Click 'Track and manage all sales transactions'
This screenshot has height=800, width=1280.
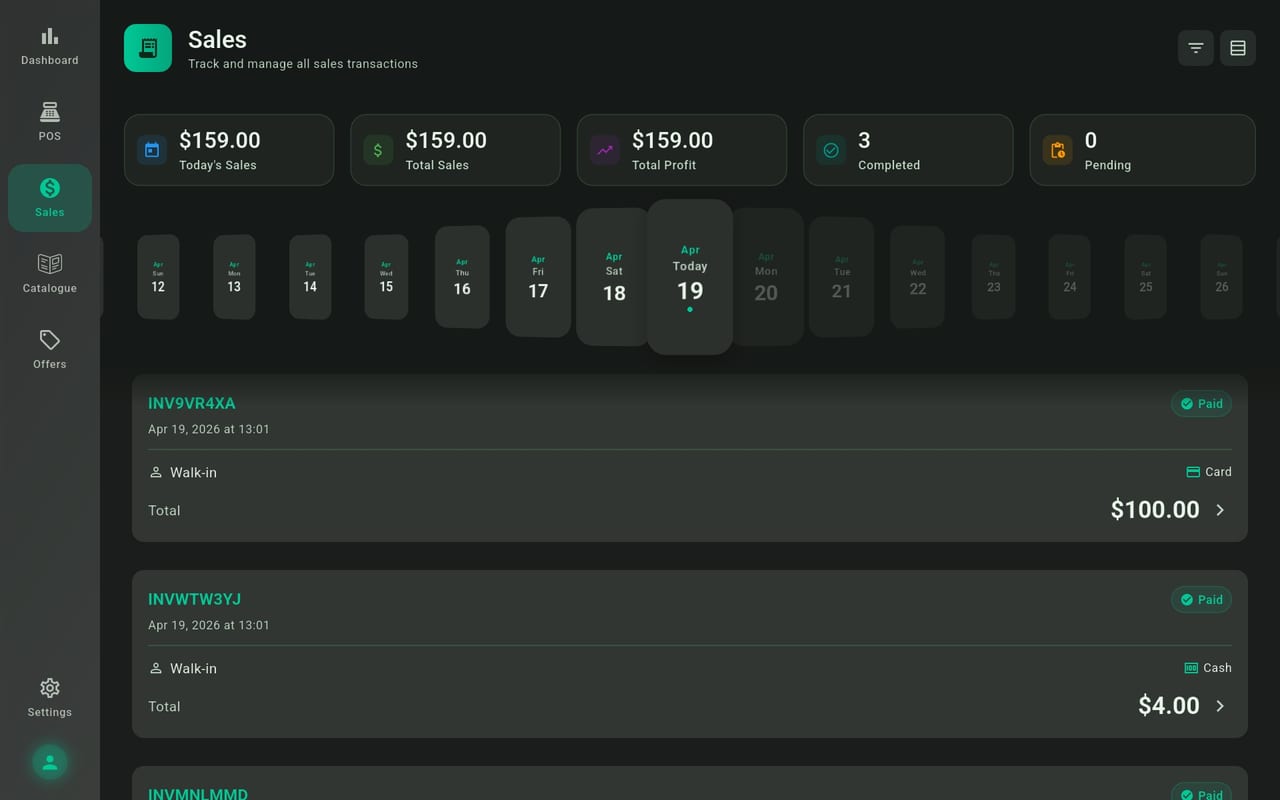tap(303, 64)
